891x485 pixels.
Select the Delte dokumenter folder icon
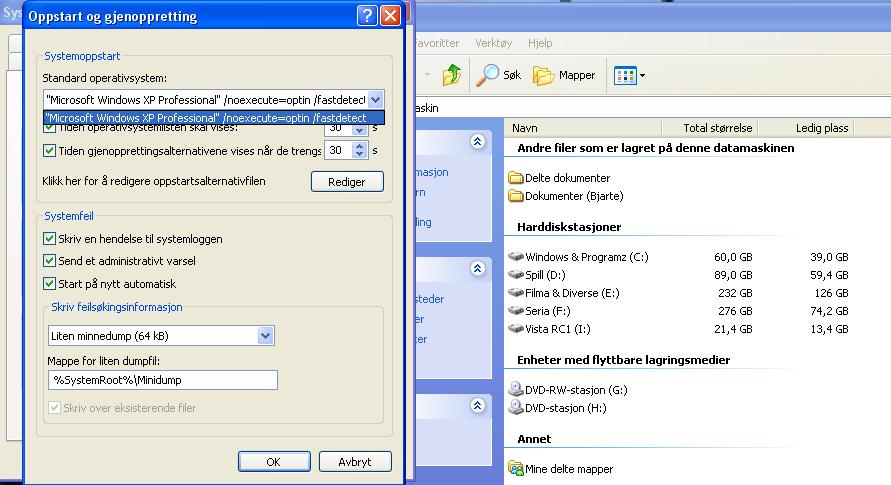coord(515,178)
